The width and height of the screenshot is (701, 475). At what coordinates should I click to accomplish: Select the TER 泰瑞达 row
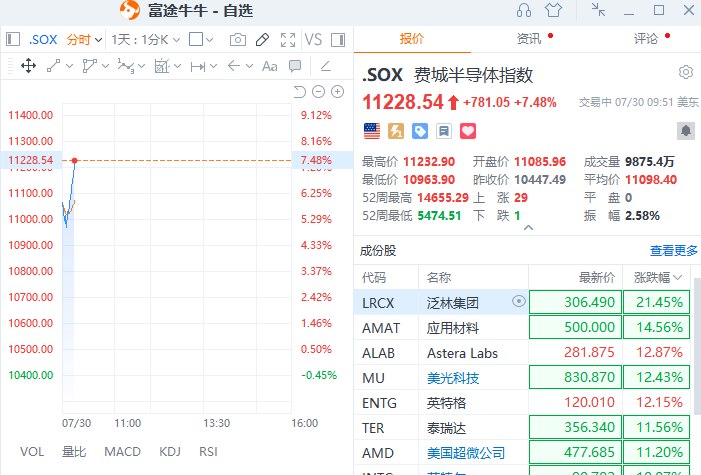pos(522,428)
